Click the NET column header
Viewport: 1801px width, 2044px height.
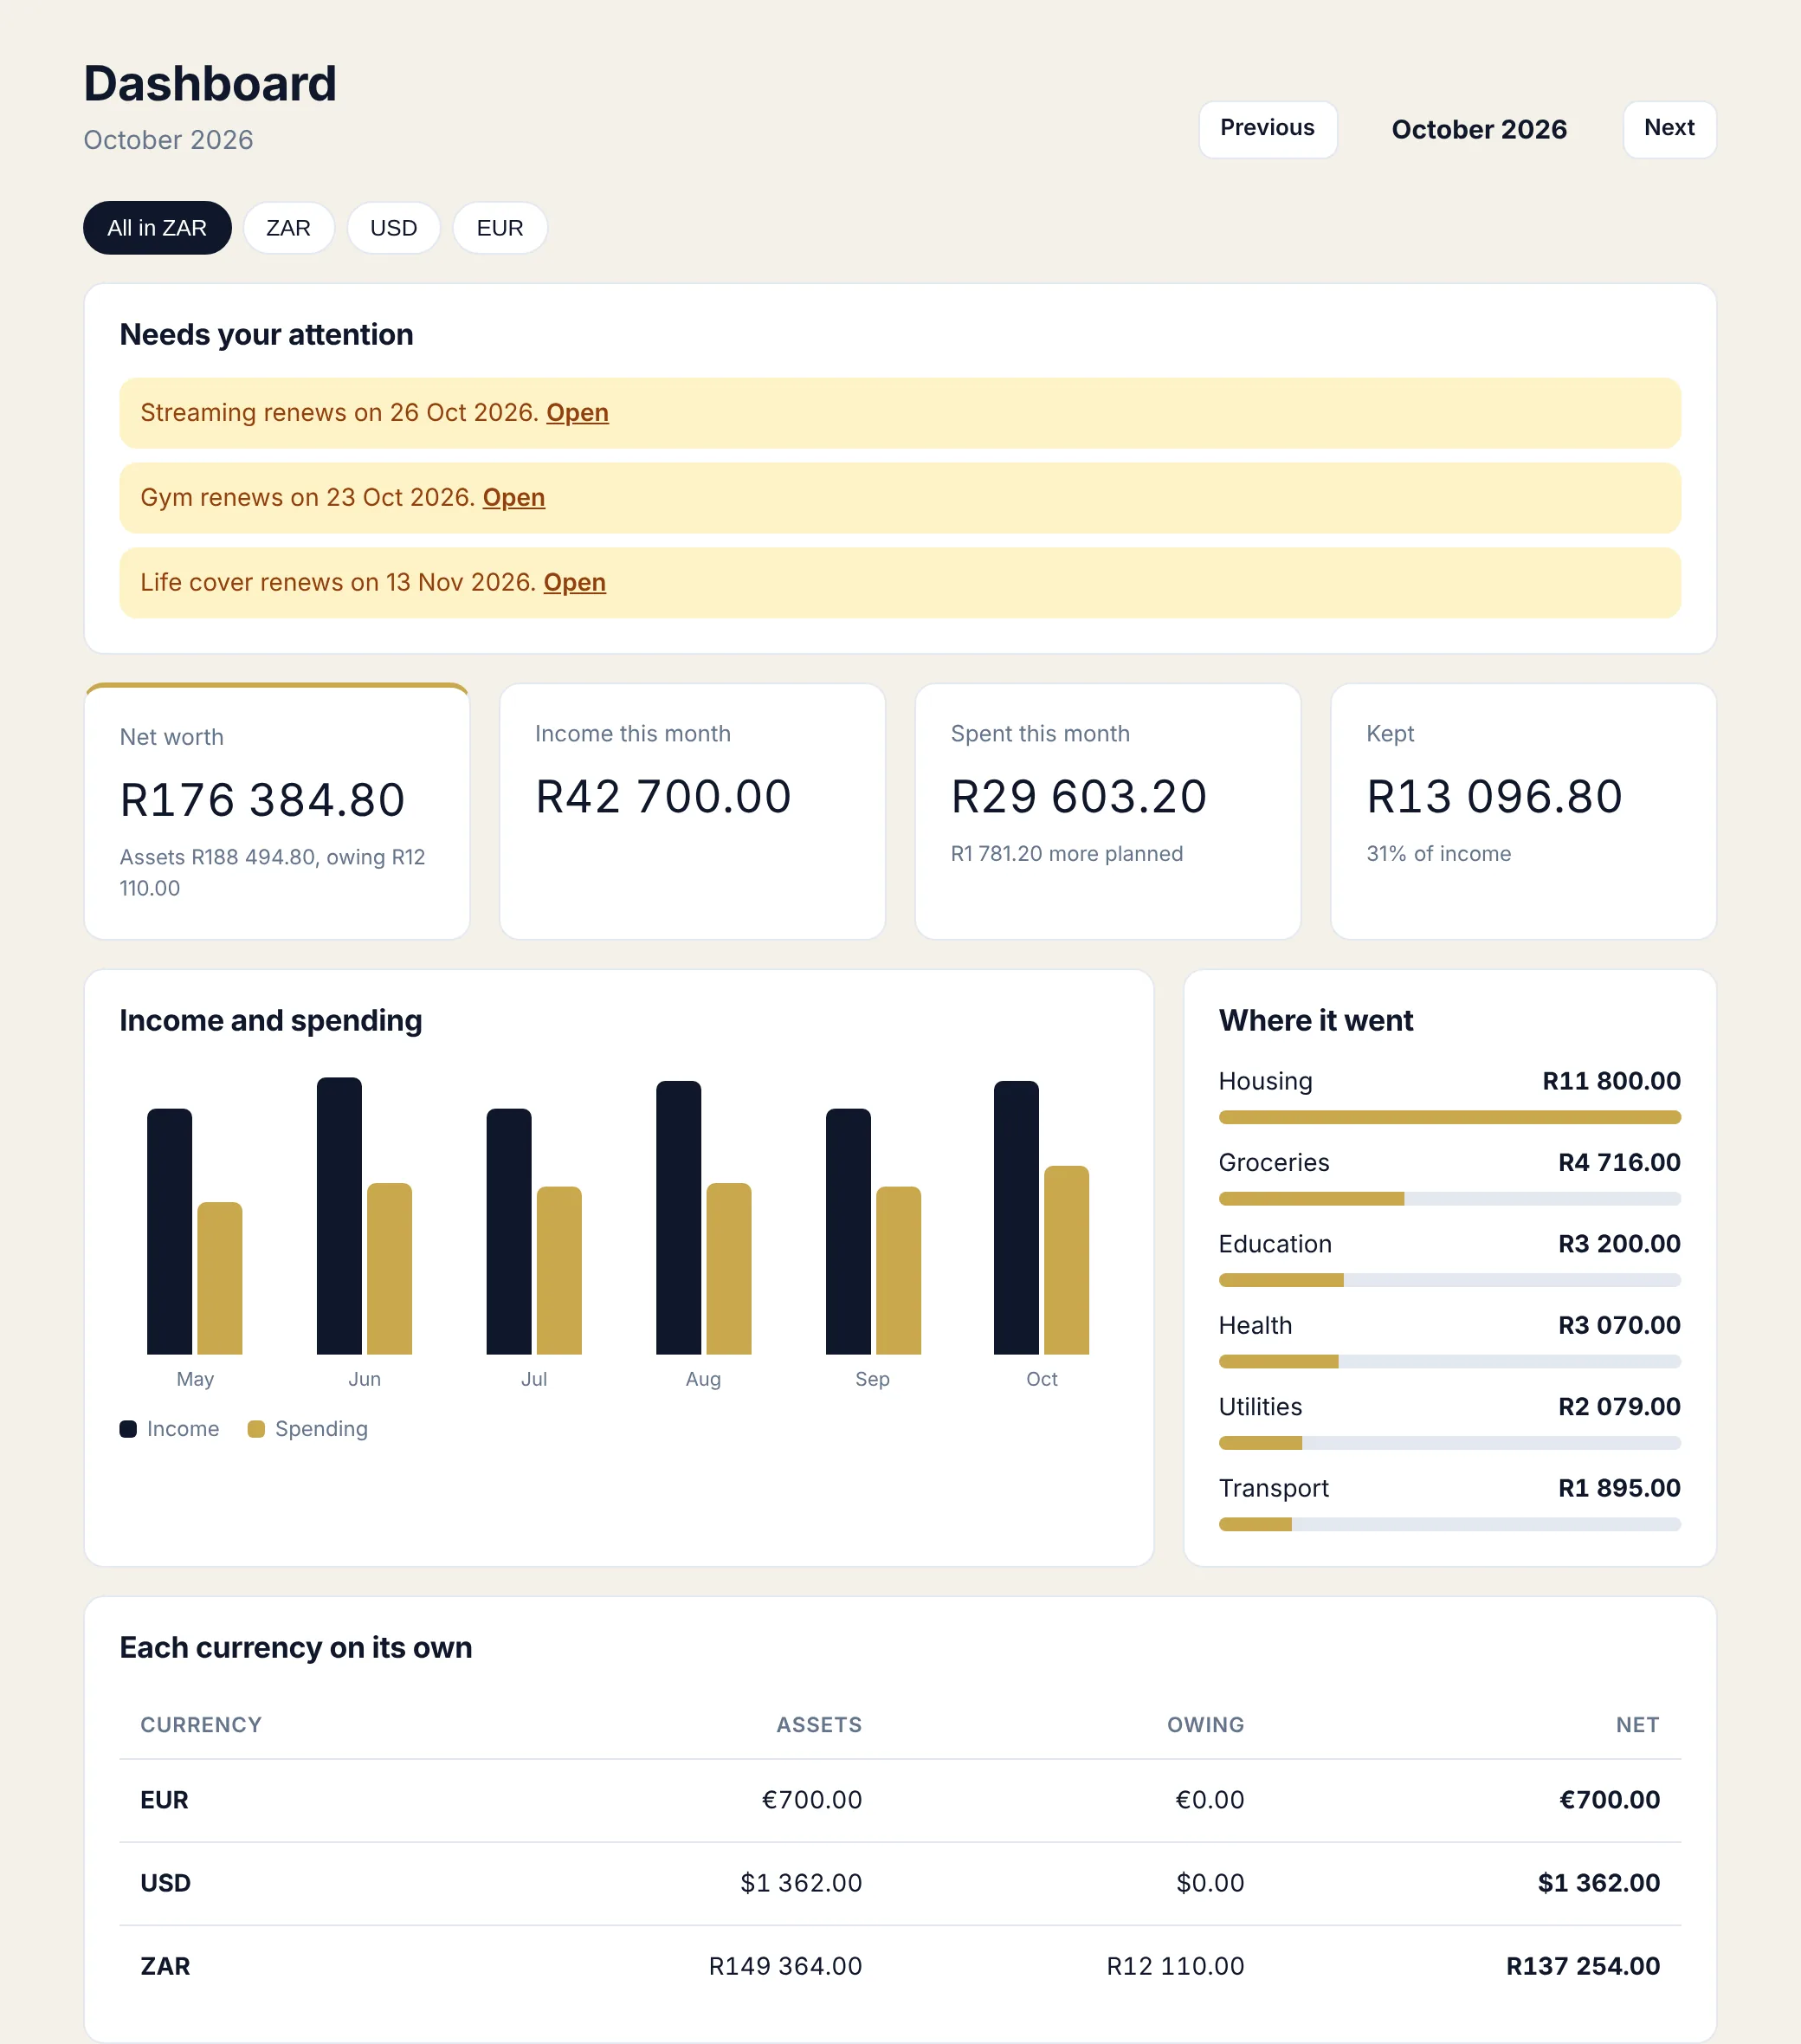pyautogui.click(x=1638, y=1725)
